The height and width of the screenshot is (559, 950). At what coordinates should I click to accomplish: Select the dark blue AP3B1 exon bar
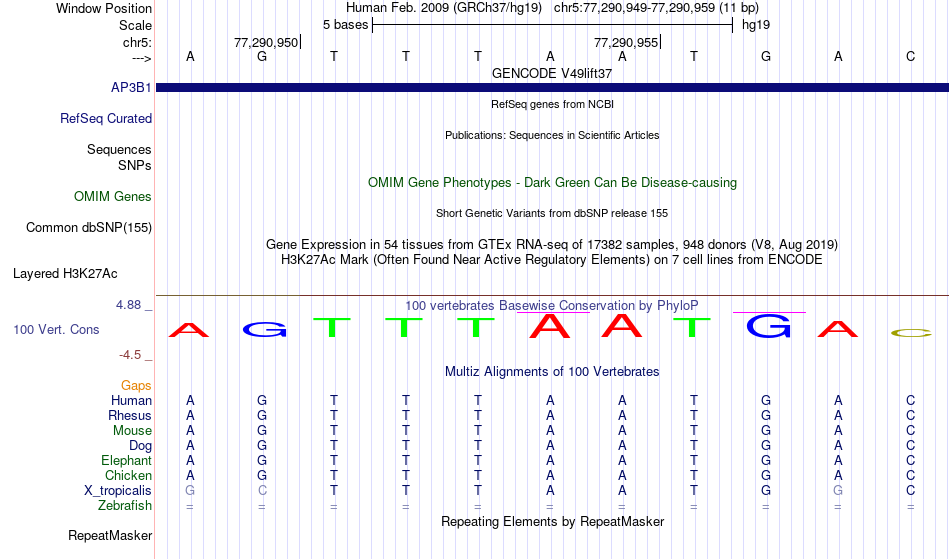pos(553,88)
